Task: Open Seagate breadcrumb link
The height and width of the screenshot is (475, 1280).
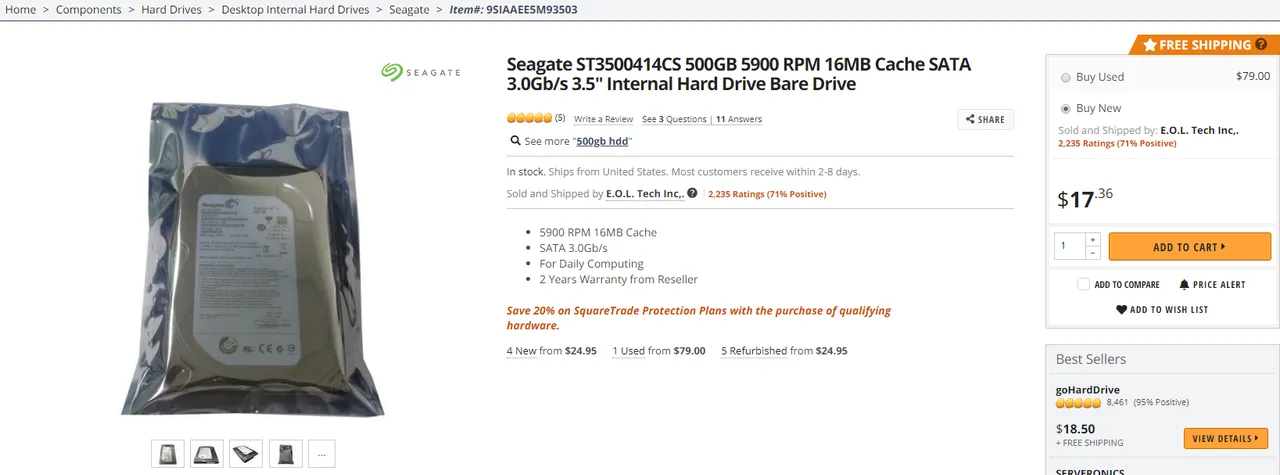Action: tap(409, 9)
